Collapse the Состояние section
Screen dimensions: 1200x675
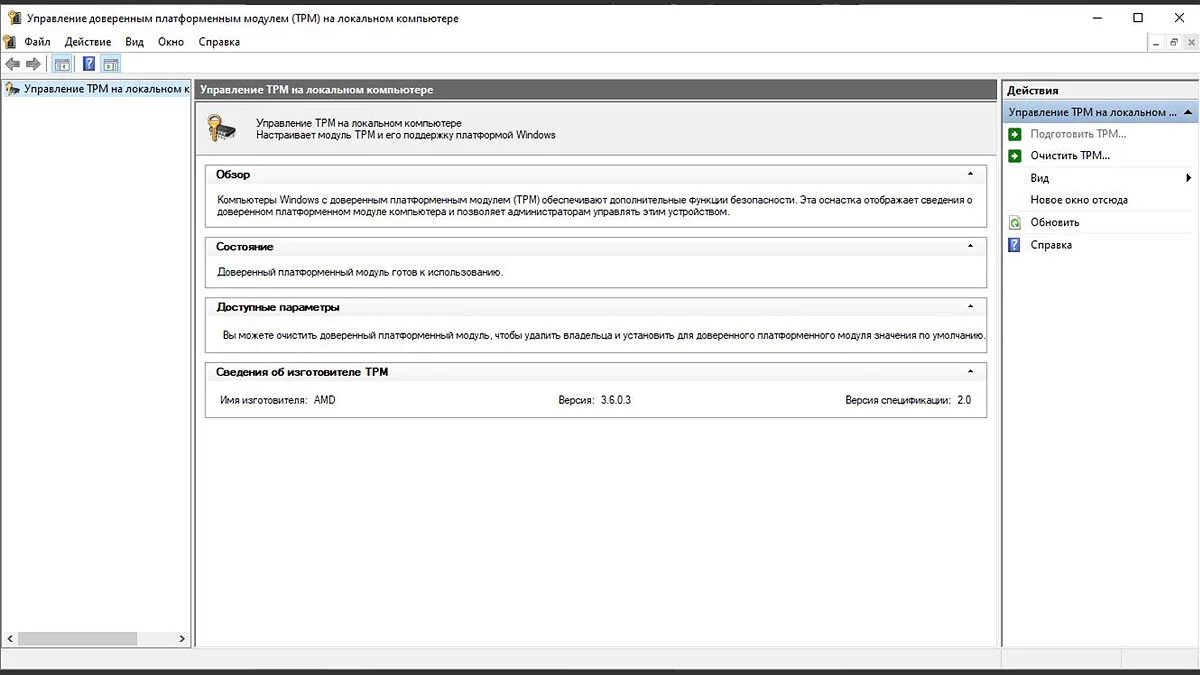click(x=970, y=246)
